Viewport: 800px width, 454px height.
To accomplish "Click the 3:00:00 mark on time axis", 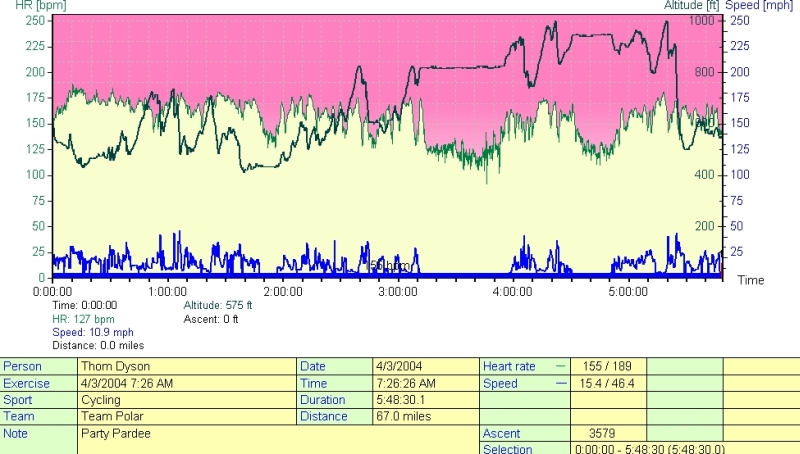I will [398, 291].
